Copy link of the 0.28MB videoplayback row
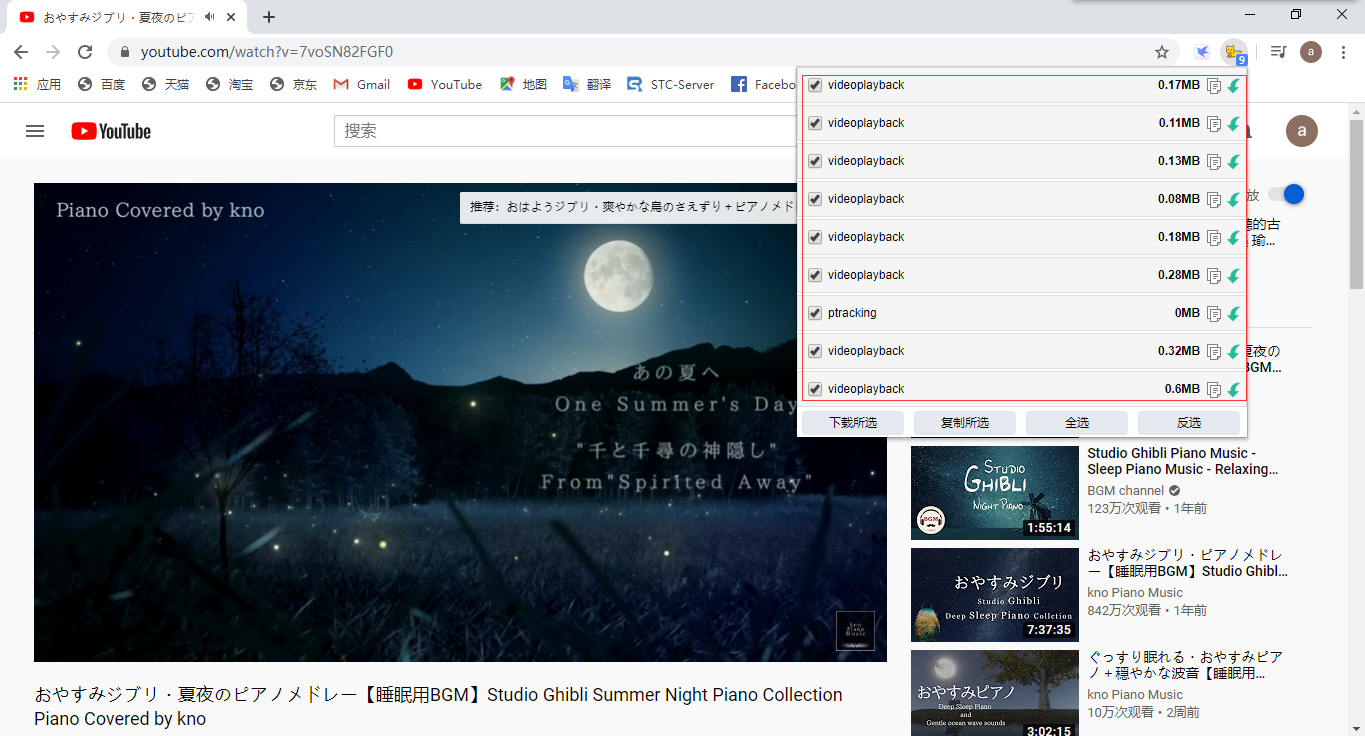Image resolution: width=1365 pixels, height=736 pixels. (x=1214, y=276)
